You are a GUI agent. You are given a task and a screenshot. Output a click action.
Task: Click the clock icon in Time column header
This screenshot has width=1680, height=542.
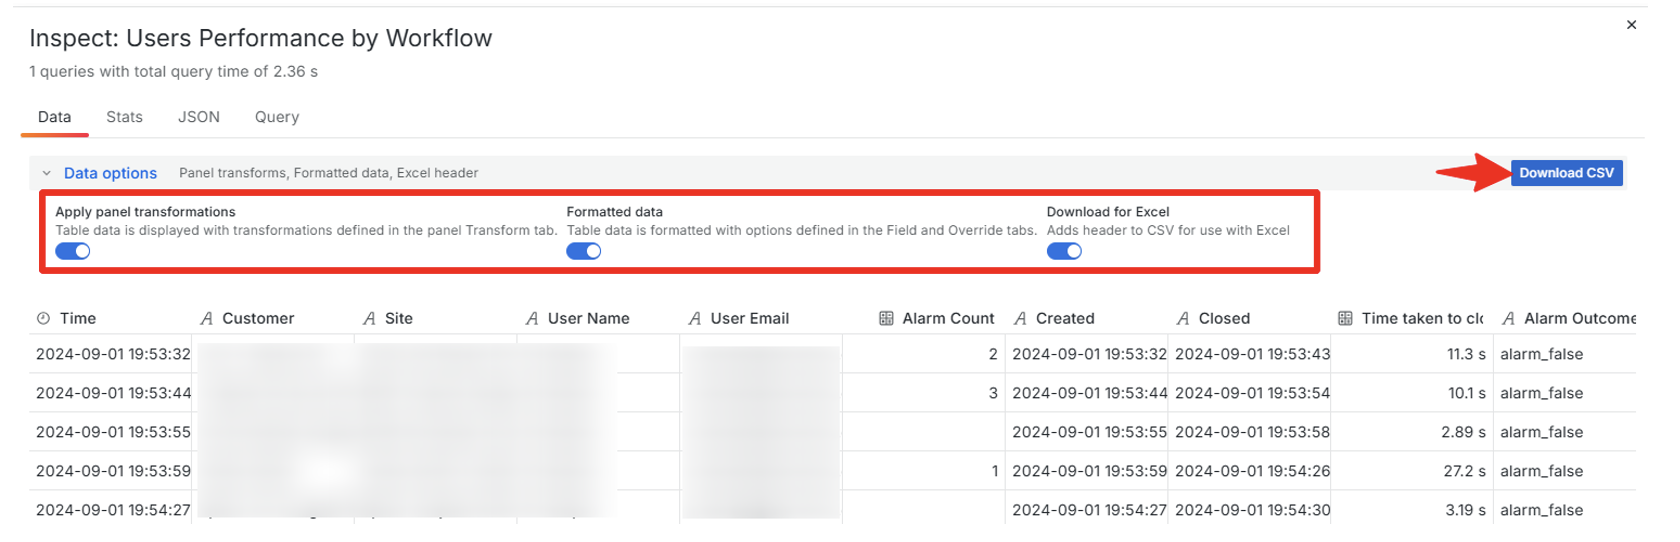pos(43,318)
